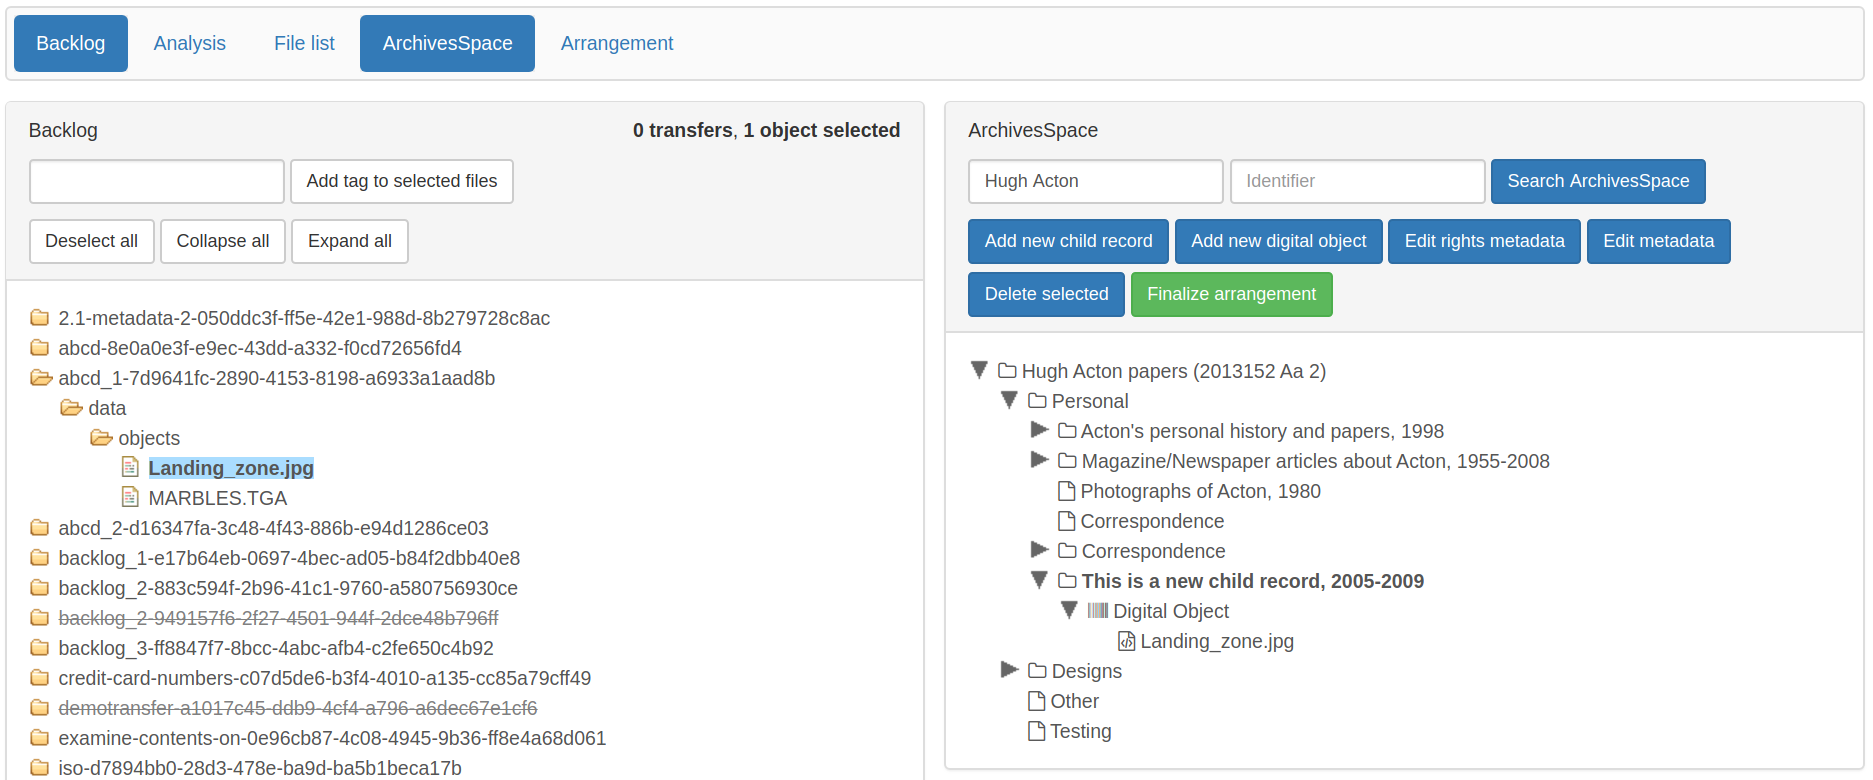Click the page icon beside Testing record

1037,731
